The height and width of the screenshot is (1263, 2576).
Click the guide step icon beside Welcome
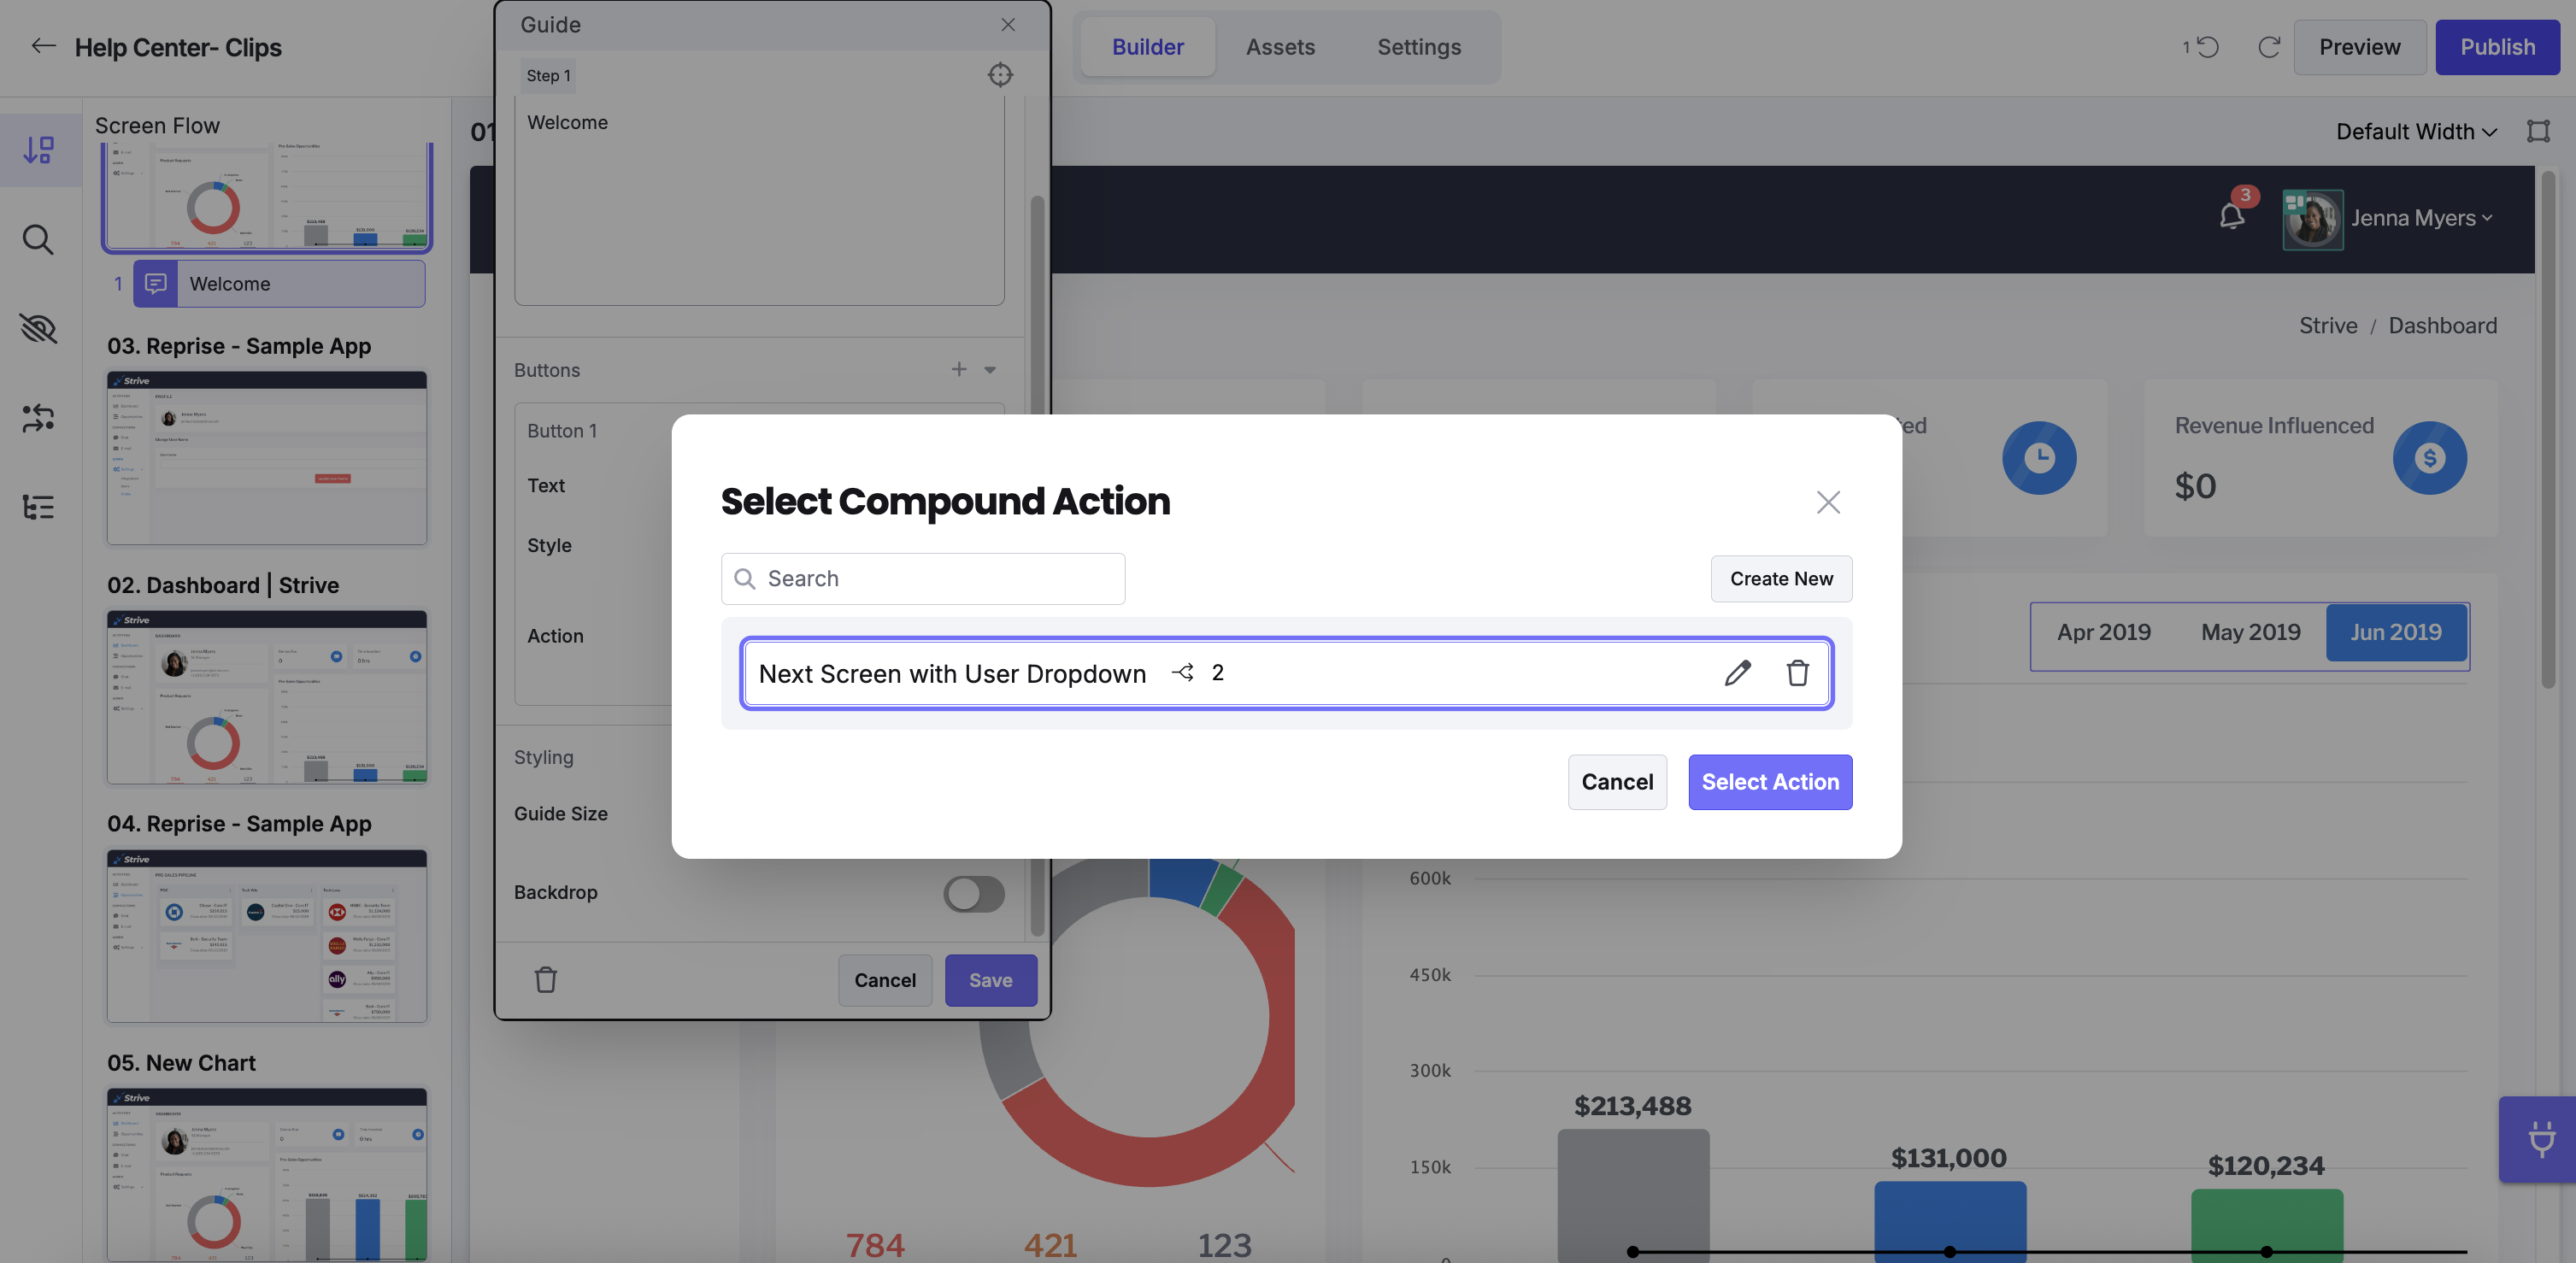[156, 284]
